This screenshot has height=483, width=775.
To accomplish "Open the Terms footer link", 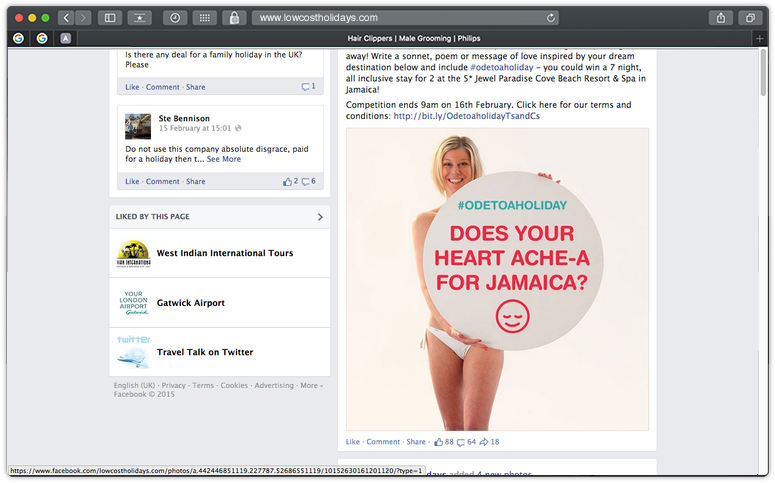I will 203,386.
